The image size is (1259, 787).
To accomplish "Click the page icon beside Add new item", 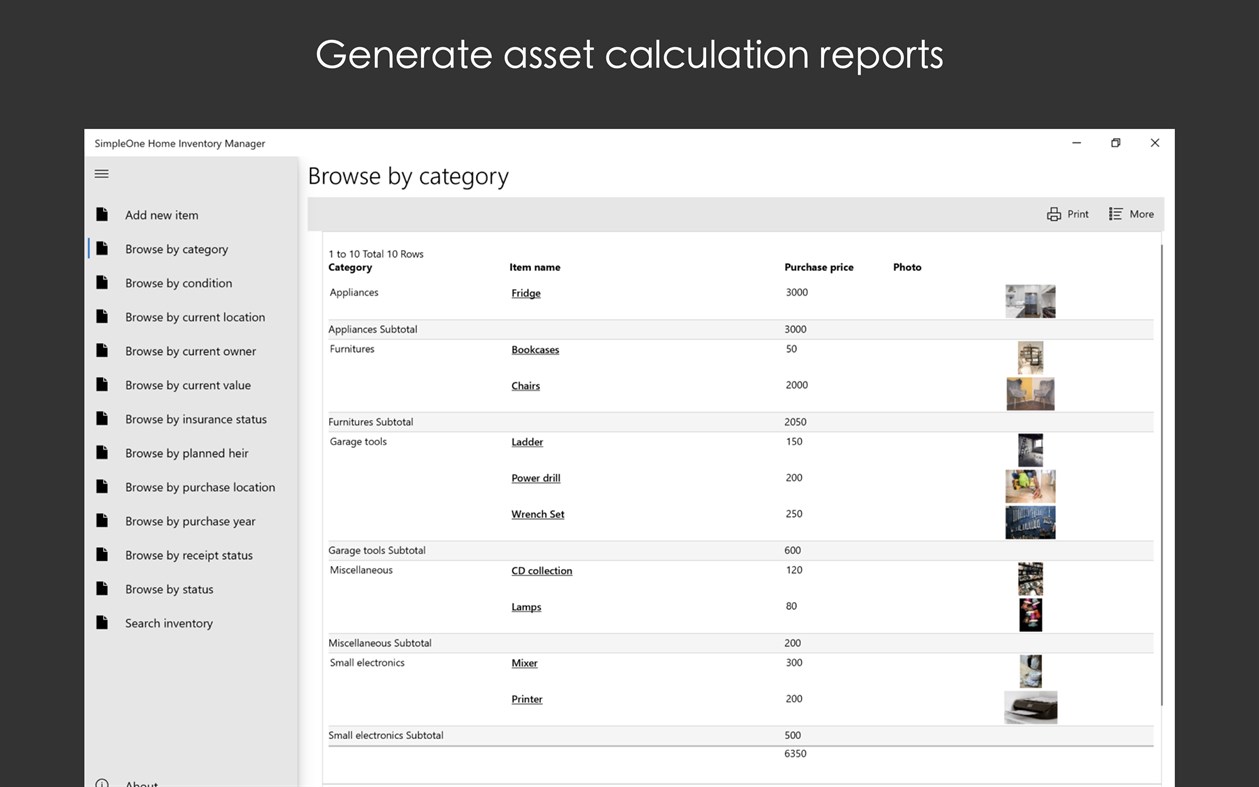I will coord(102,215).
